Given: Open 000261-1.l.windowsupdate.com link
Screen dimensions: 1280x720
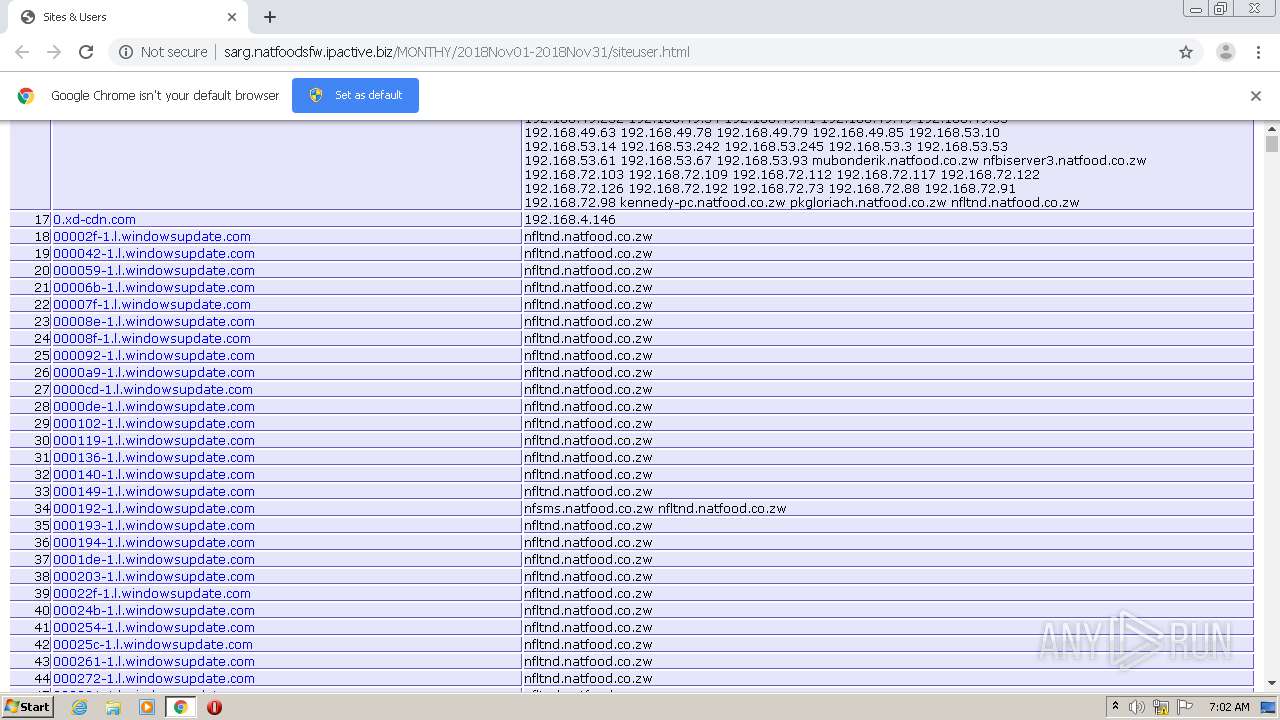Looking at the screenshot, I should (x=154, y=661).
